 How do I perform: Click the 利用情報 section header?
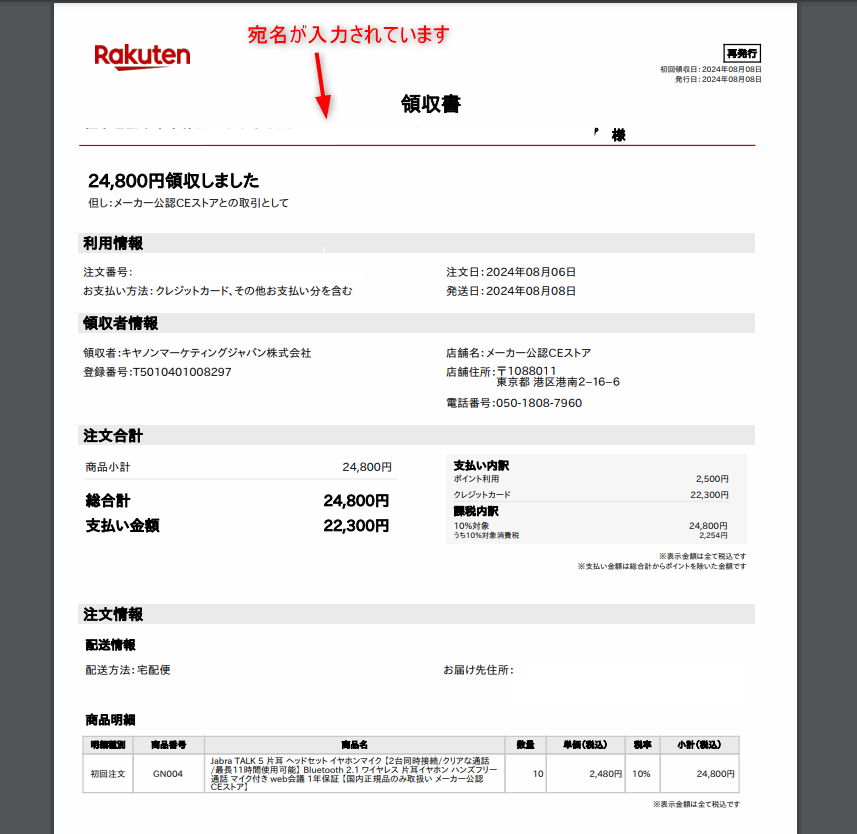click(x=113, y=243)
